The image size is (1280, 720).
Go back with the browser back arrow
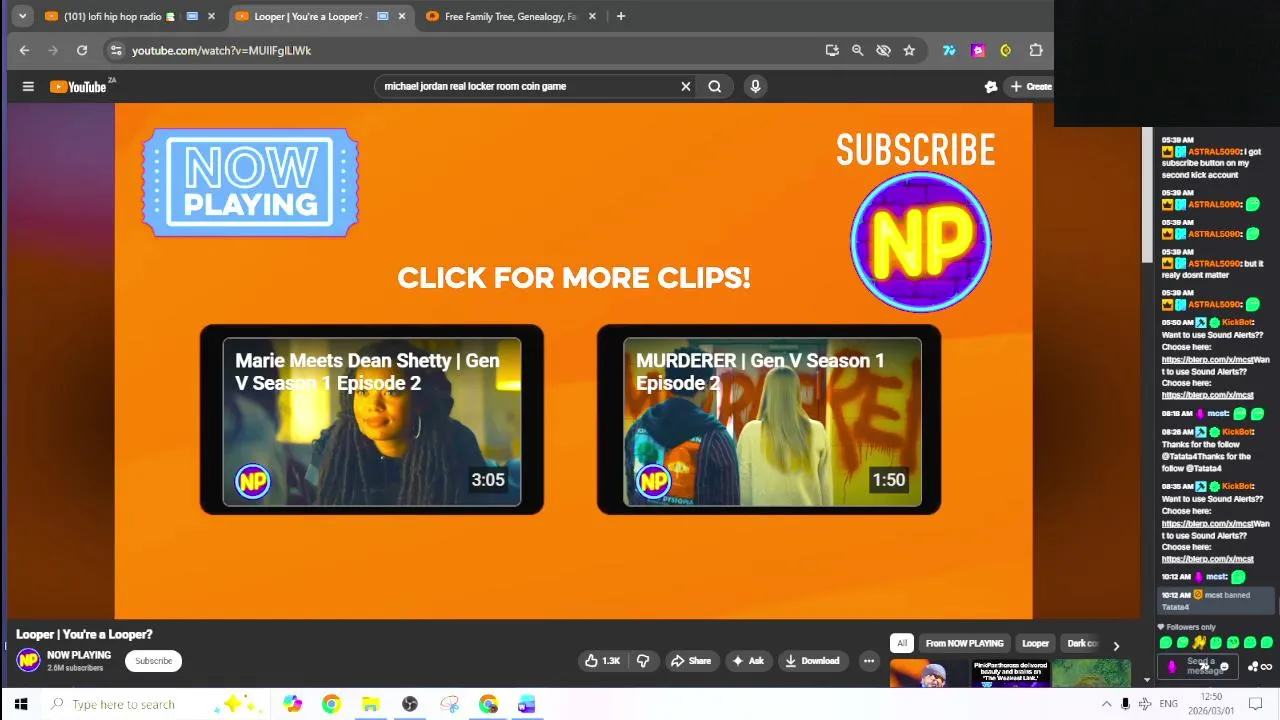pos(25,50)
